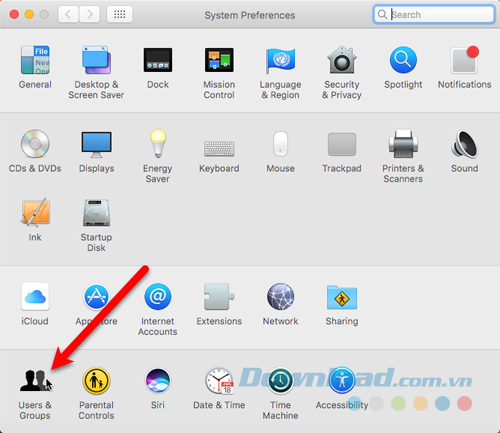Click the magnifier icon in Search field
The height and width of the screenshot is (433, 500).
[382, 14]
